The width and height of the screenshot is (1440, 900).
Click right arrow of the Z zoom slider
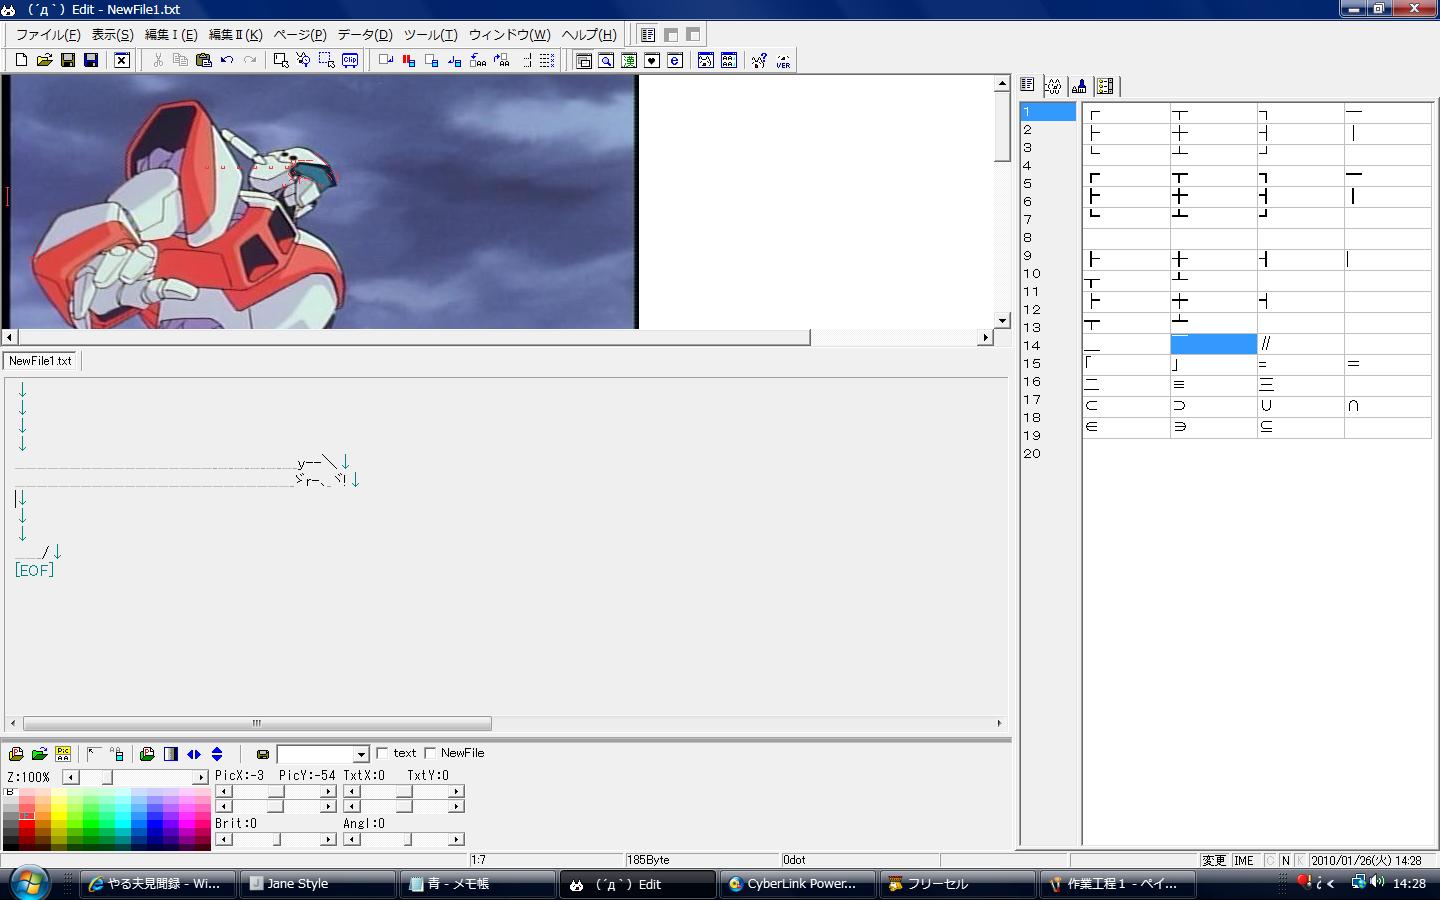click(x=200, y=777)
